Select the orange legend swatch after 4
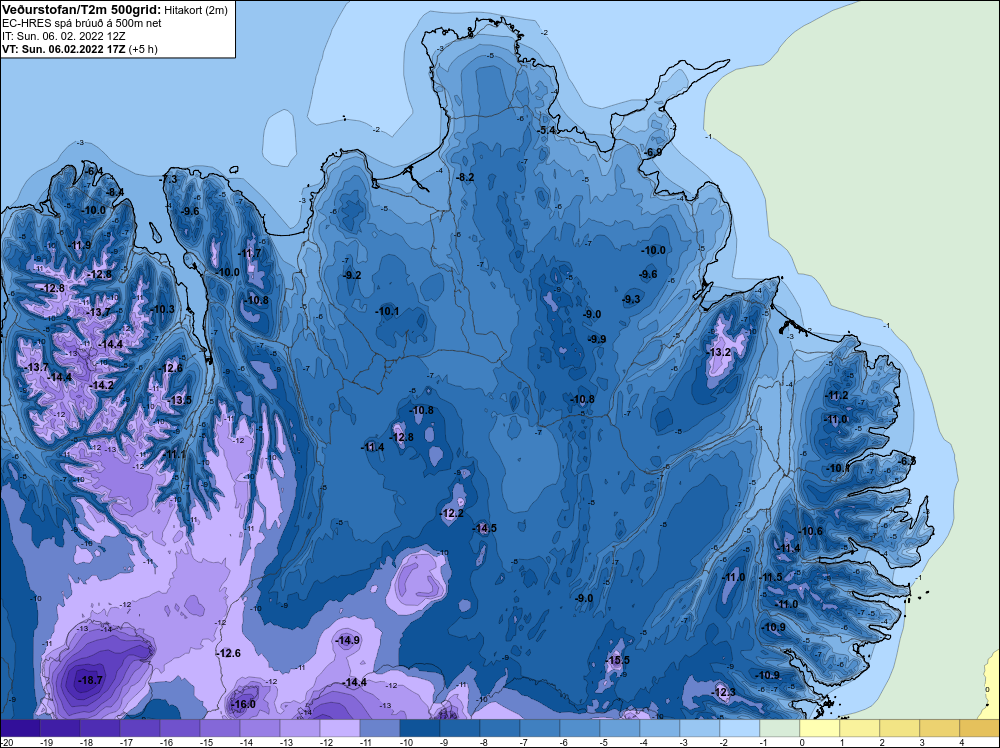The height and width of the screenshot is (748, 1000). 980,728
